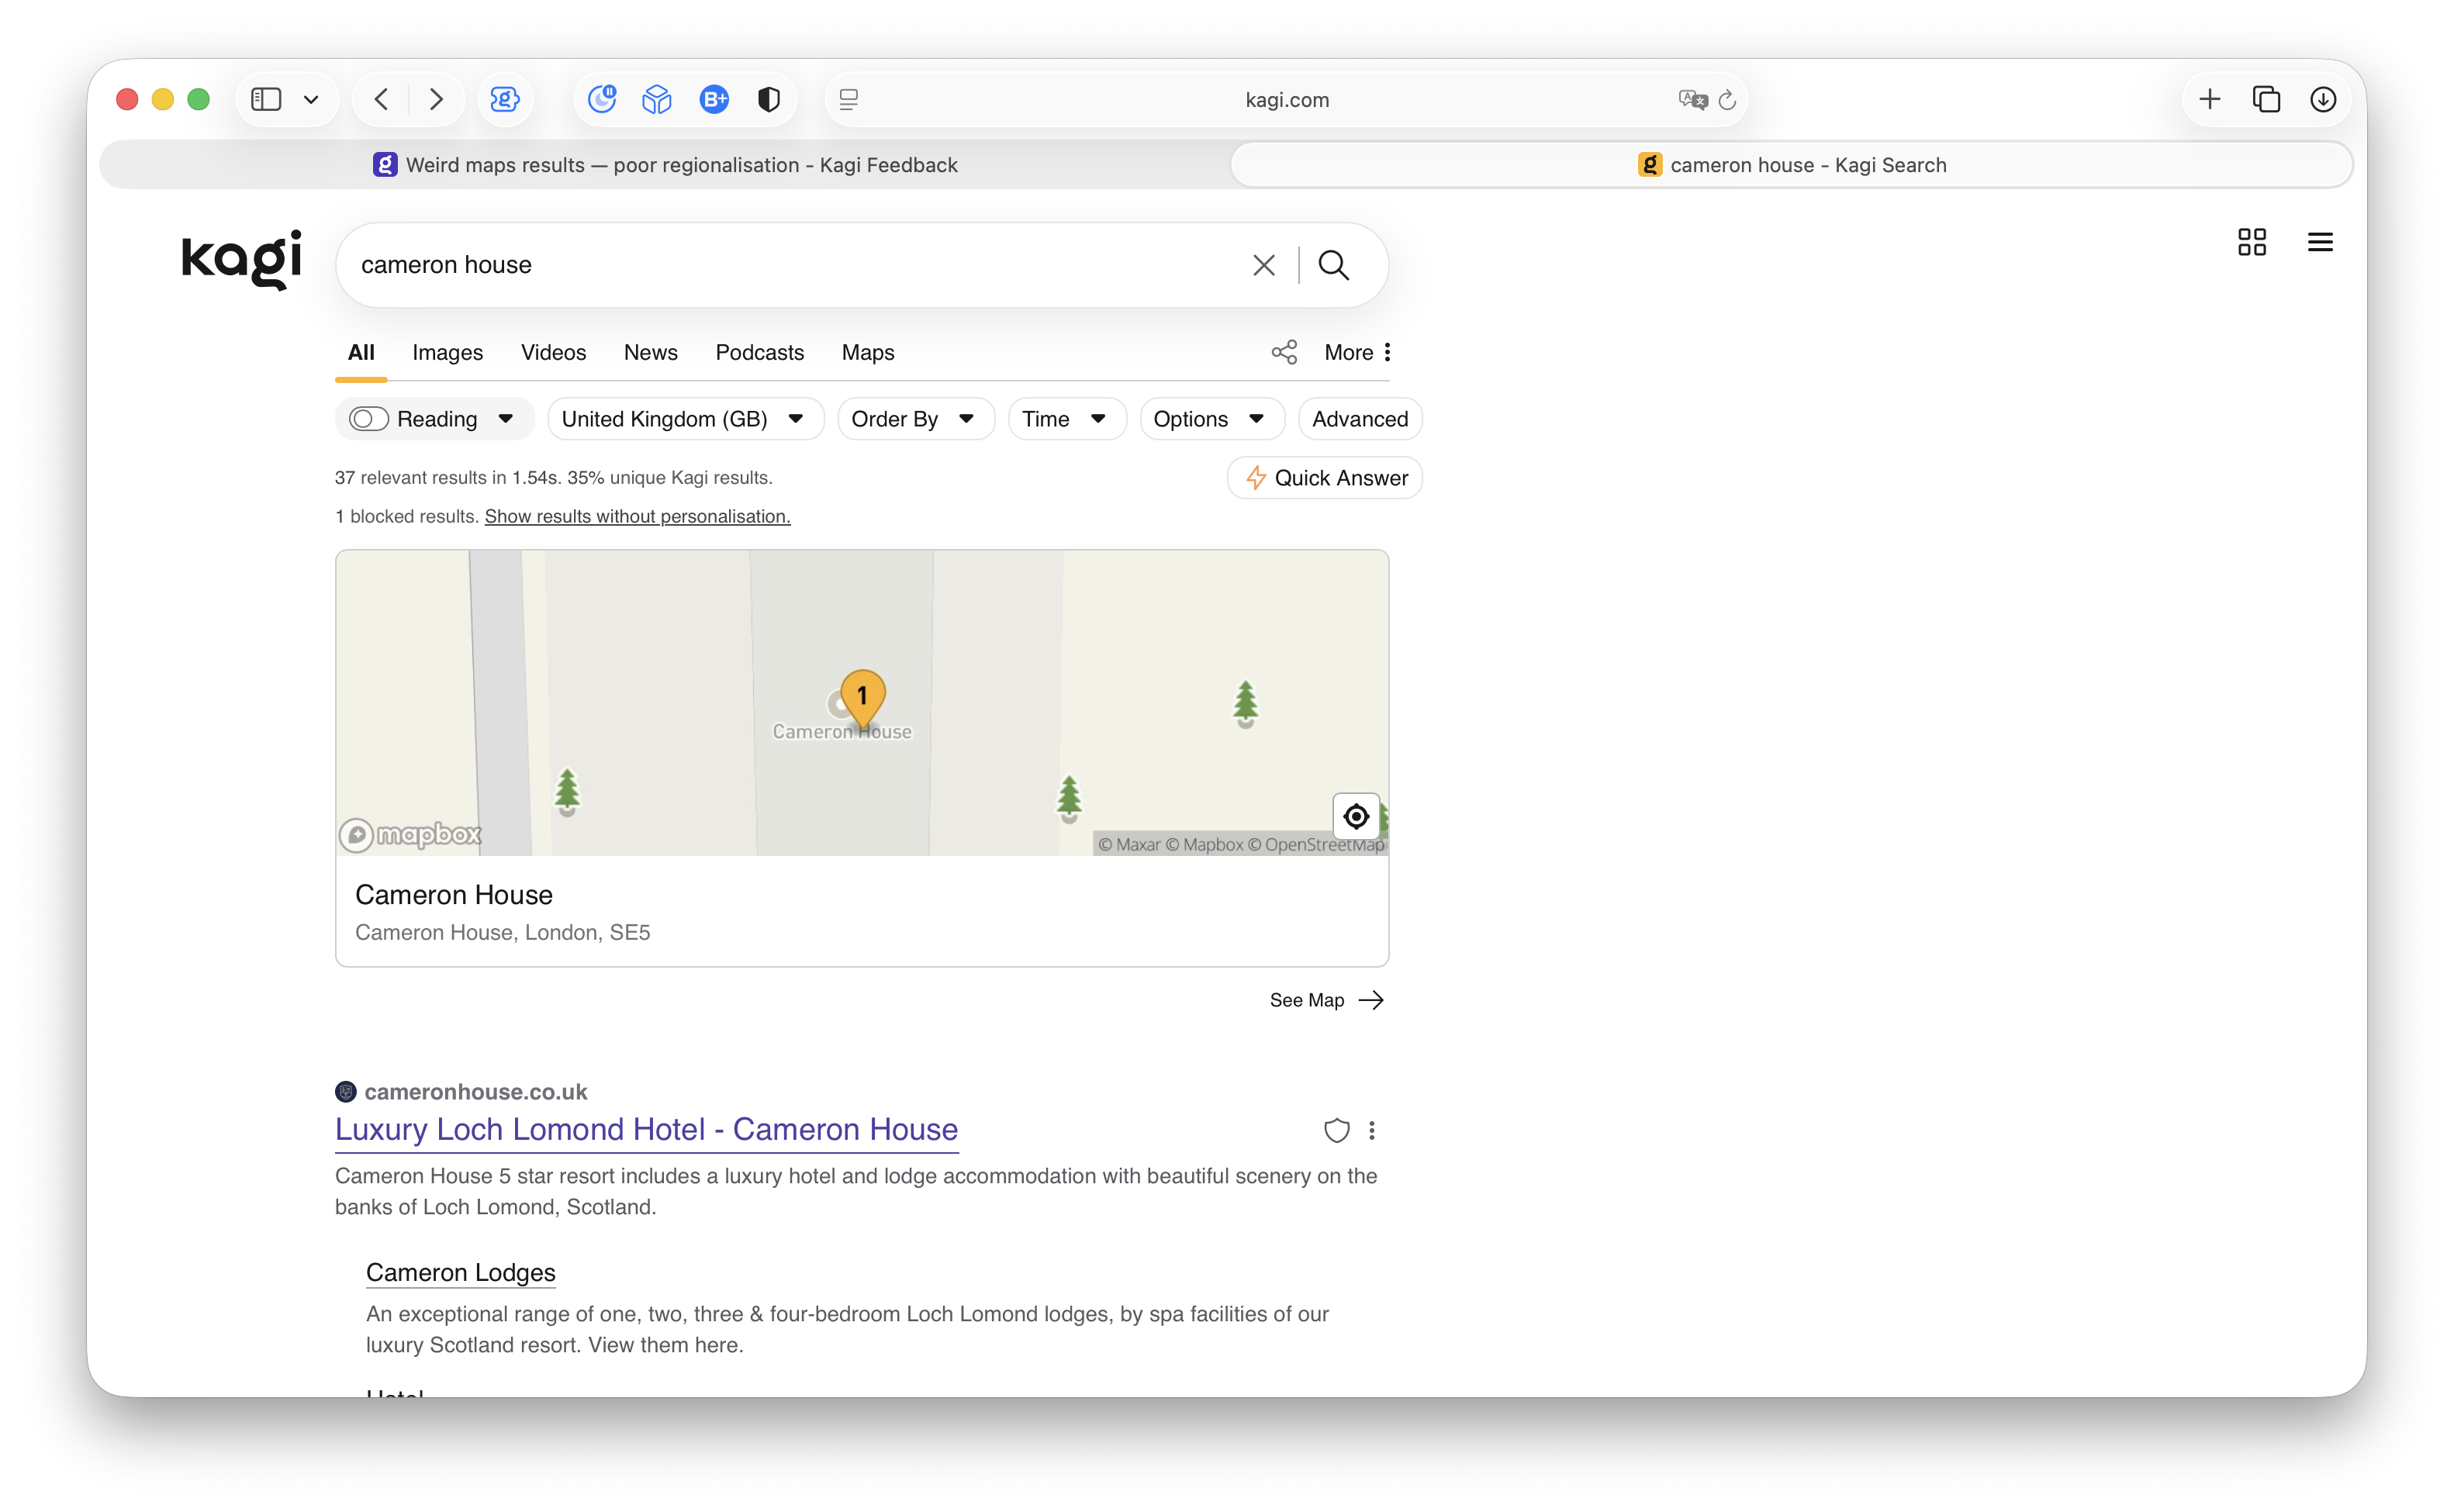Switch to the Images tab
This screenshot has height=1512, width=2454.
pos(447,352)
